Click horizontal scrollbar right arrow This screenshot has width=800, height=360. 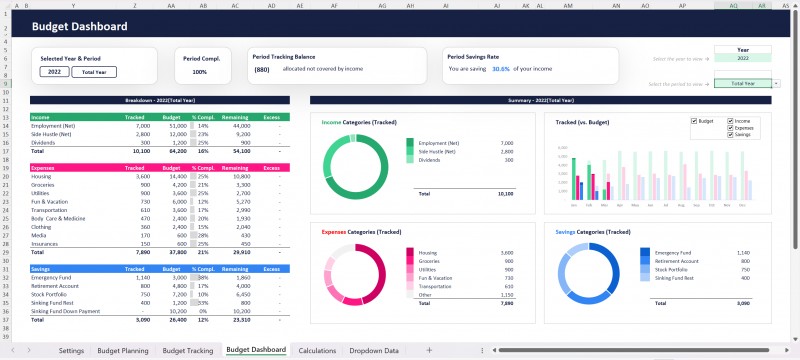point(788,350)
